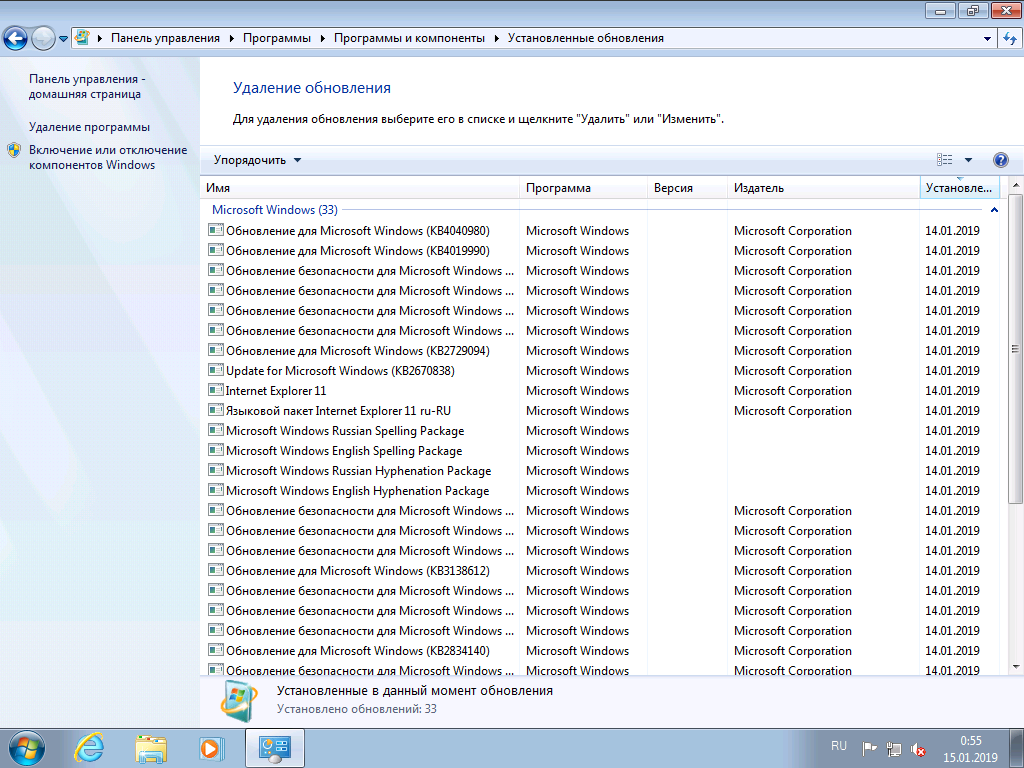Launch Internet Explorer from taskbar
The width and height of the screenshot is (1024, 768).
pyautogui.click(x=89, y=748)
